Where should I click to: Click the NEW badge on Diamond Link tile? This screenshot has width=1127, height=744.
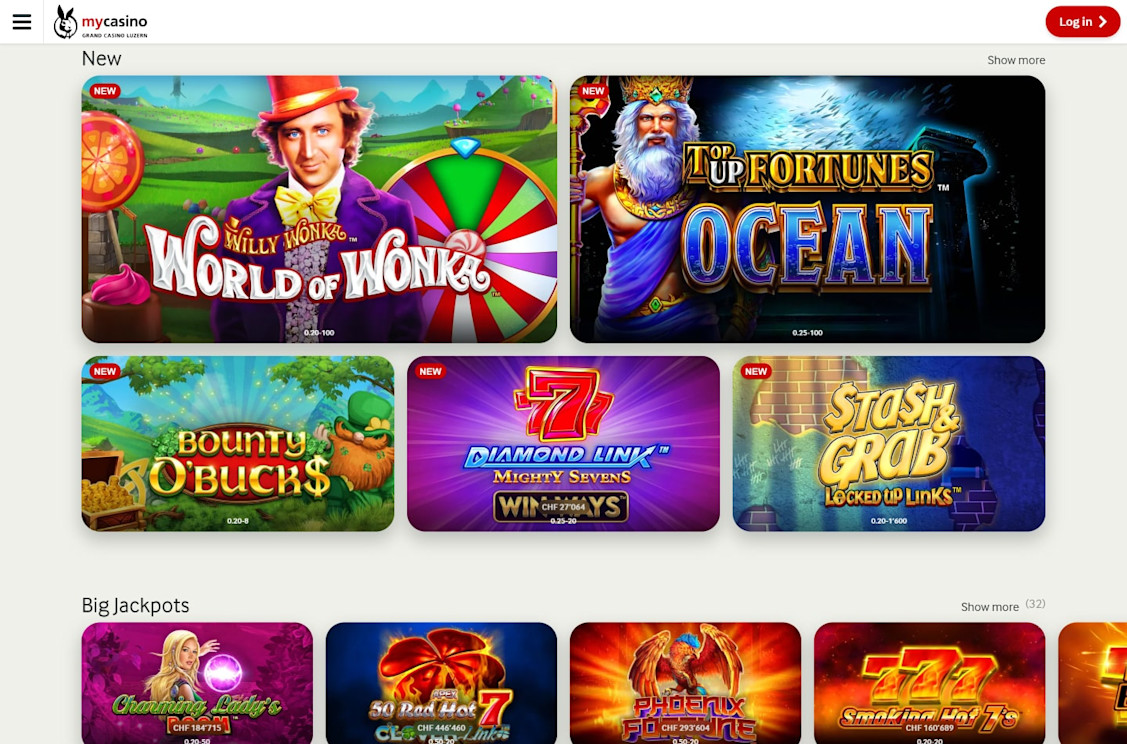click(431, 372)
